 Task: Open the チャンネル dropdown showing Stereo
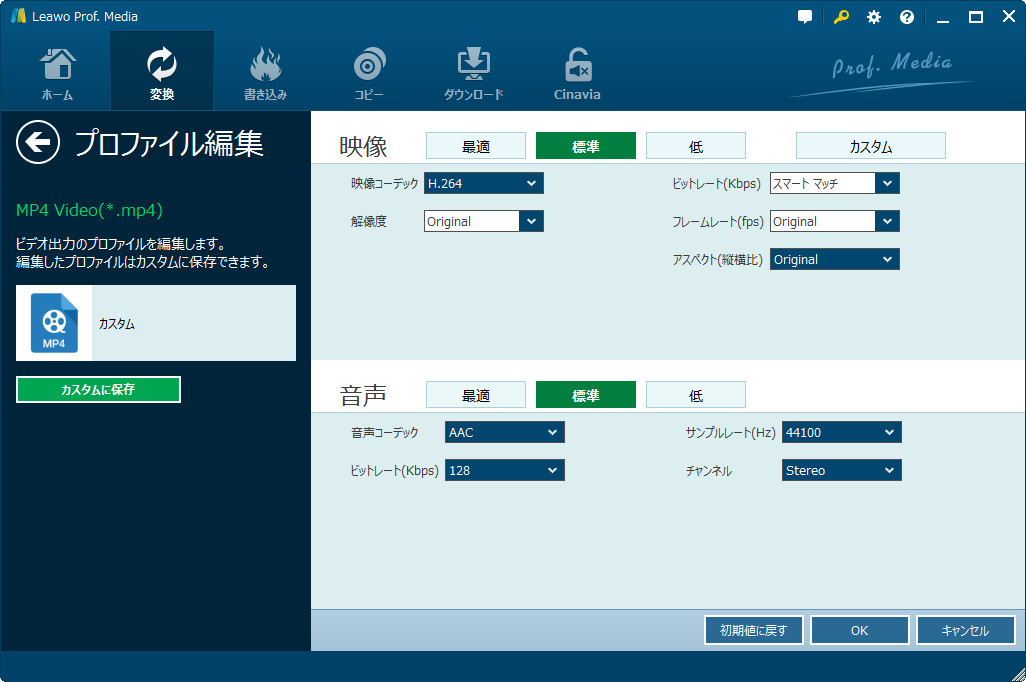(x=841, y=470)
